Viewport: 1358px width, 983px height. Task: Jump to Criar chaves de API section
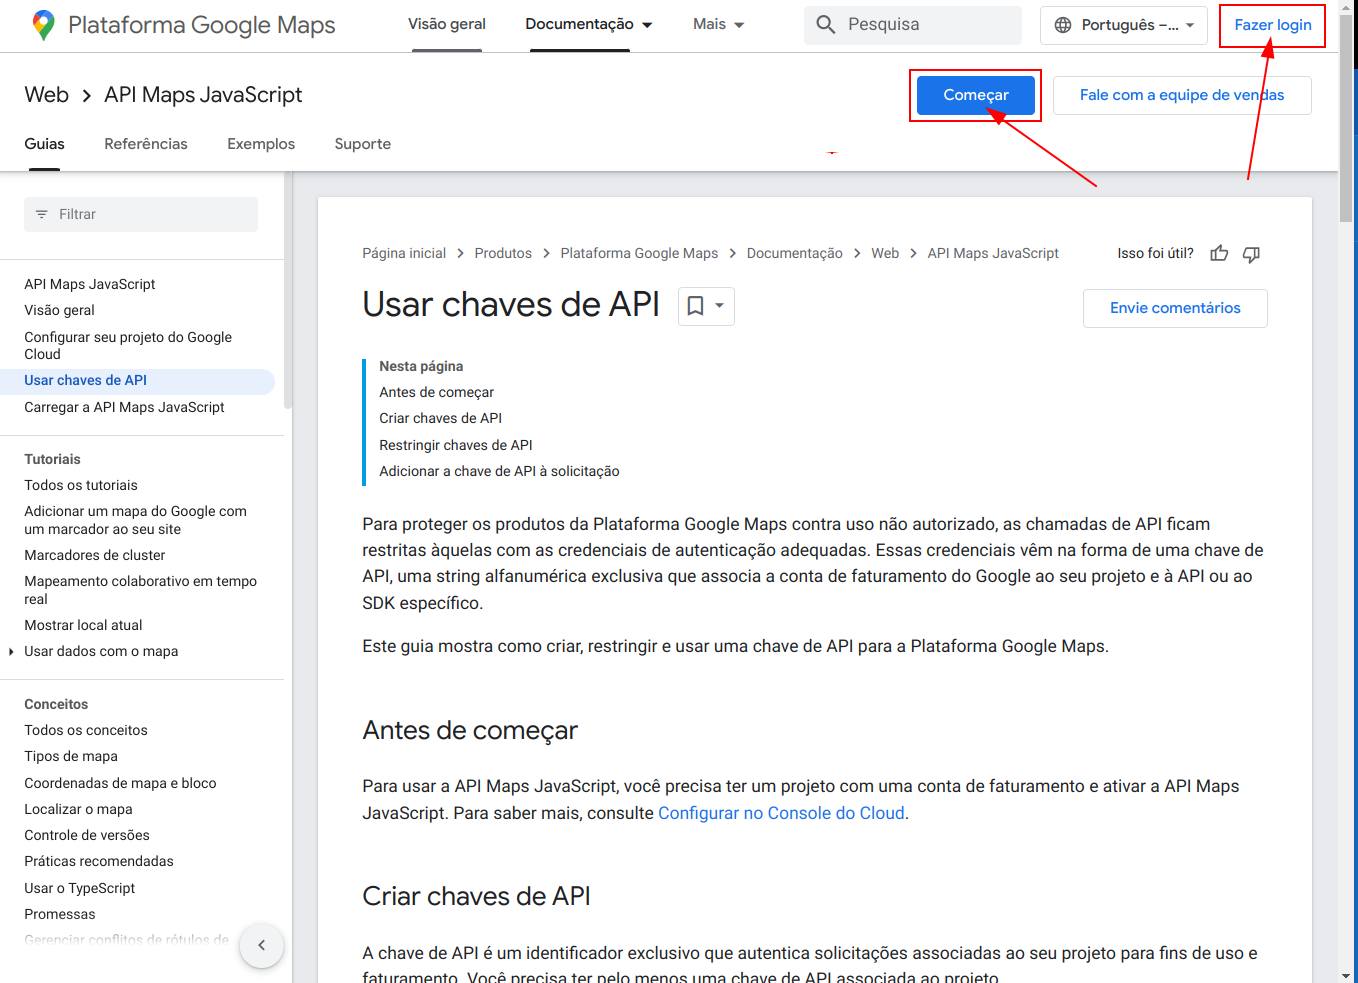(441, 418)
